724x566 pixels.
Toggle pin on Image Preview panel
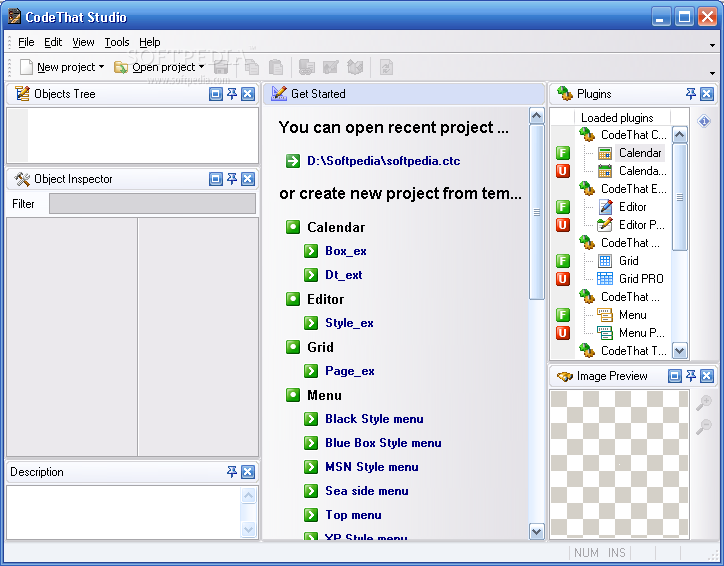[690, 376]
